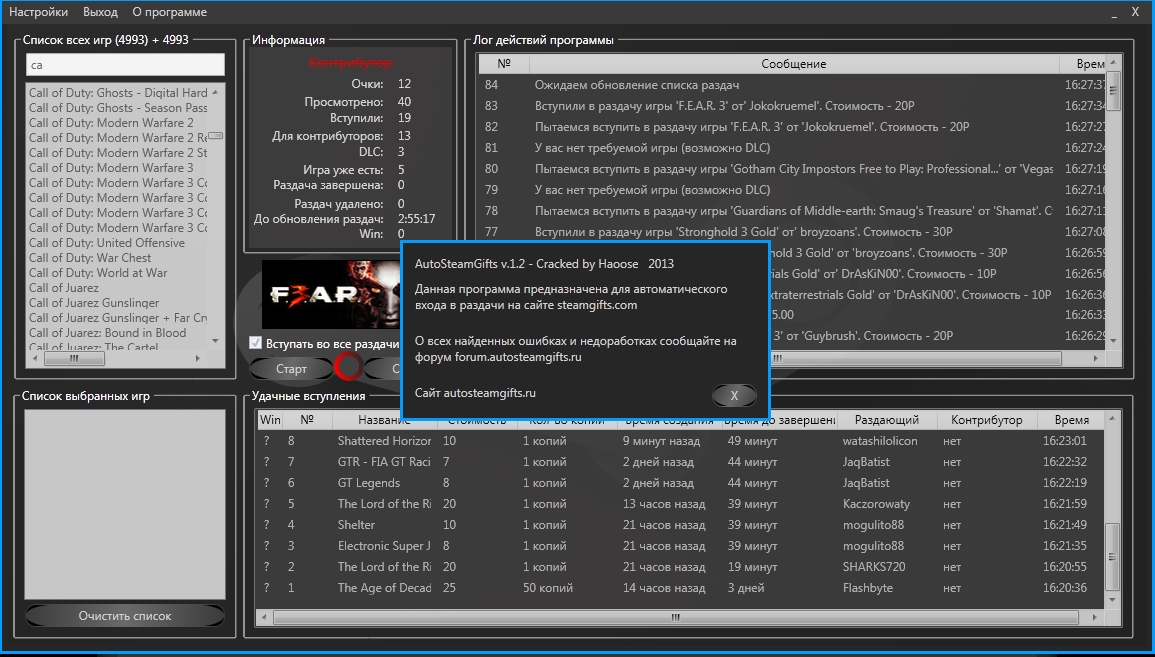Select 'Shelter' row in successful entries
Screen dimensions: 1155x657
tap(681, 525)
